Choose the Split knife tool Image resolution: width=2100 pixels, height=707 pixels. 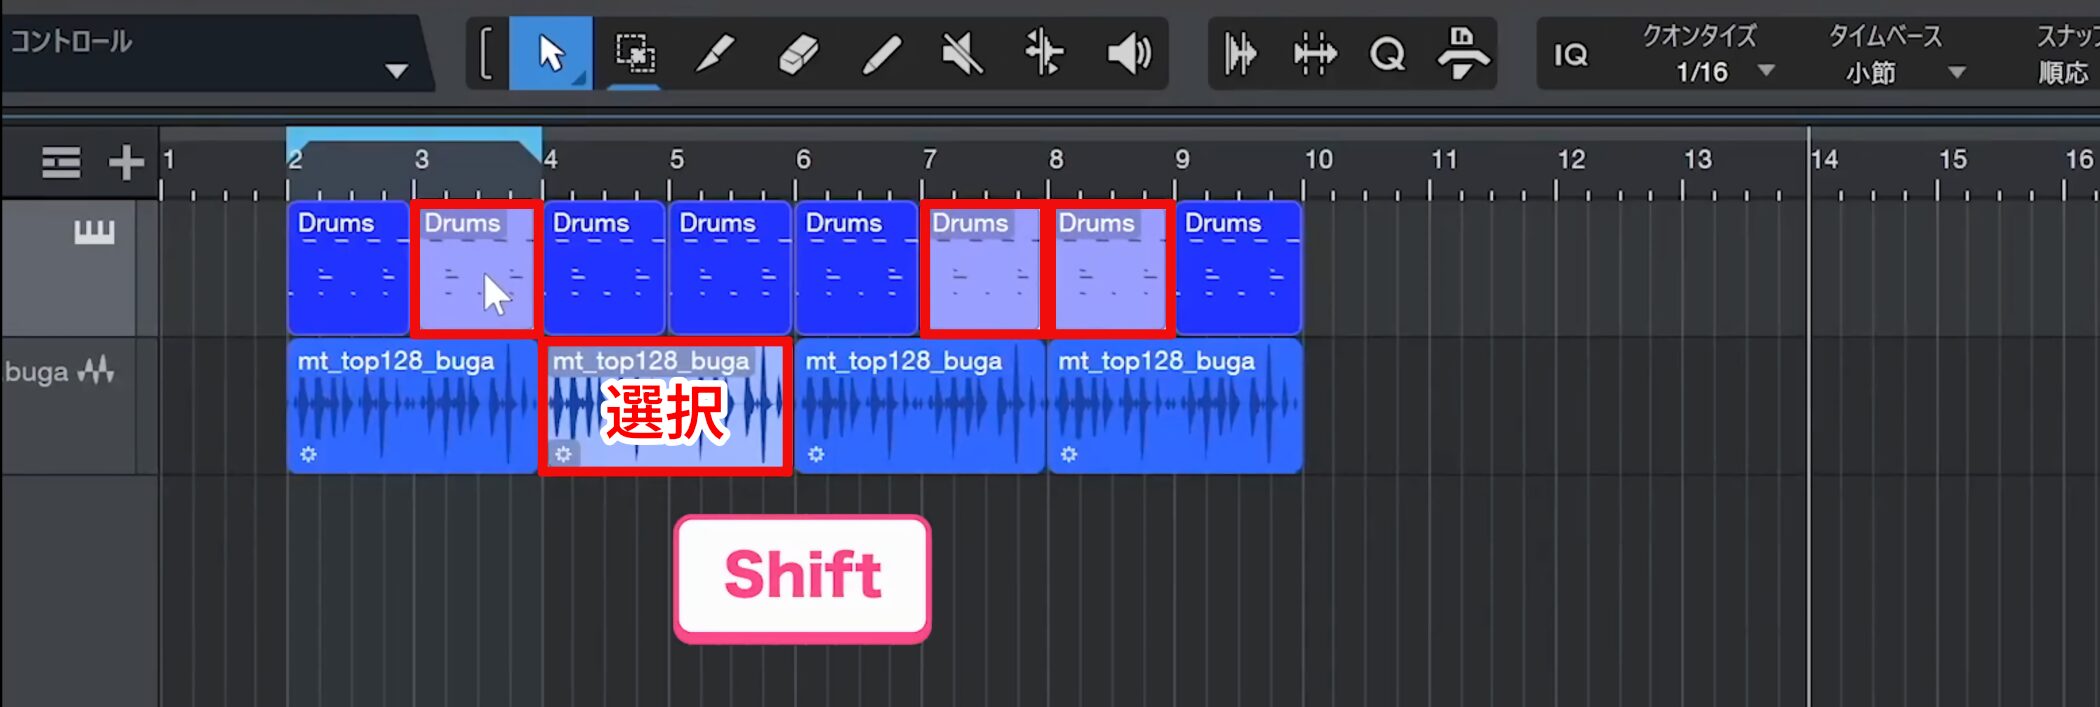[715, 53]
